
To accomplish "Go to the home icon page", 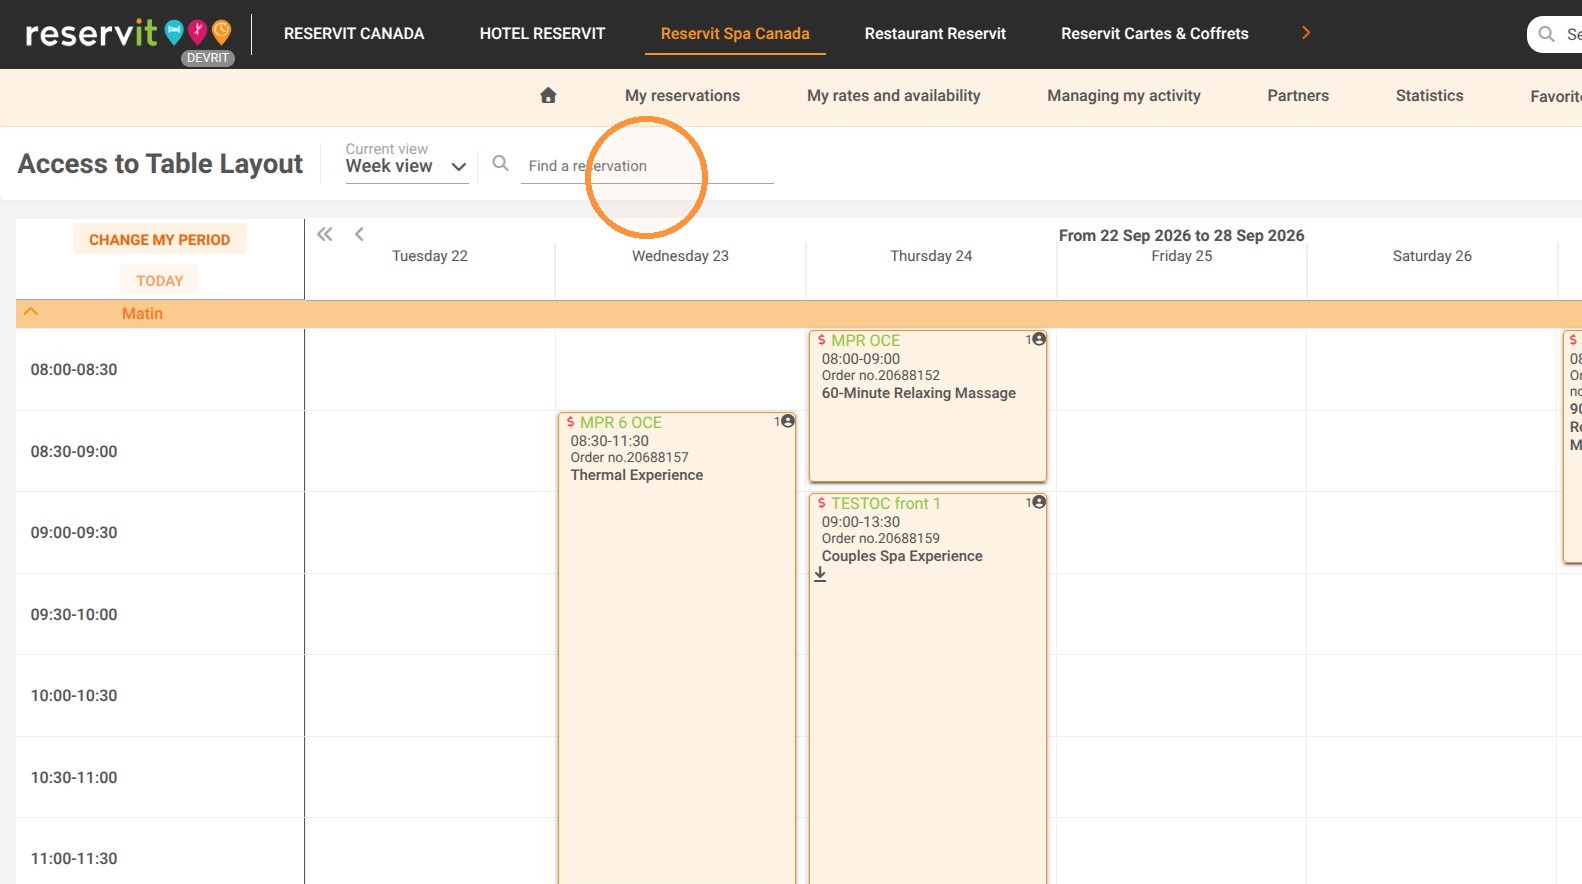I will tap(548, 96).
